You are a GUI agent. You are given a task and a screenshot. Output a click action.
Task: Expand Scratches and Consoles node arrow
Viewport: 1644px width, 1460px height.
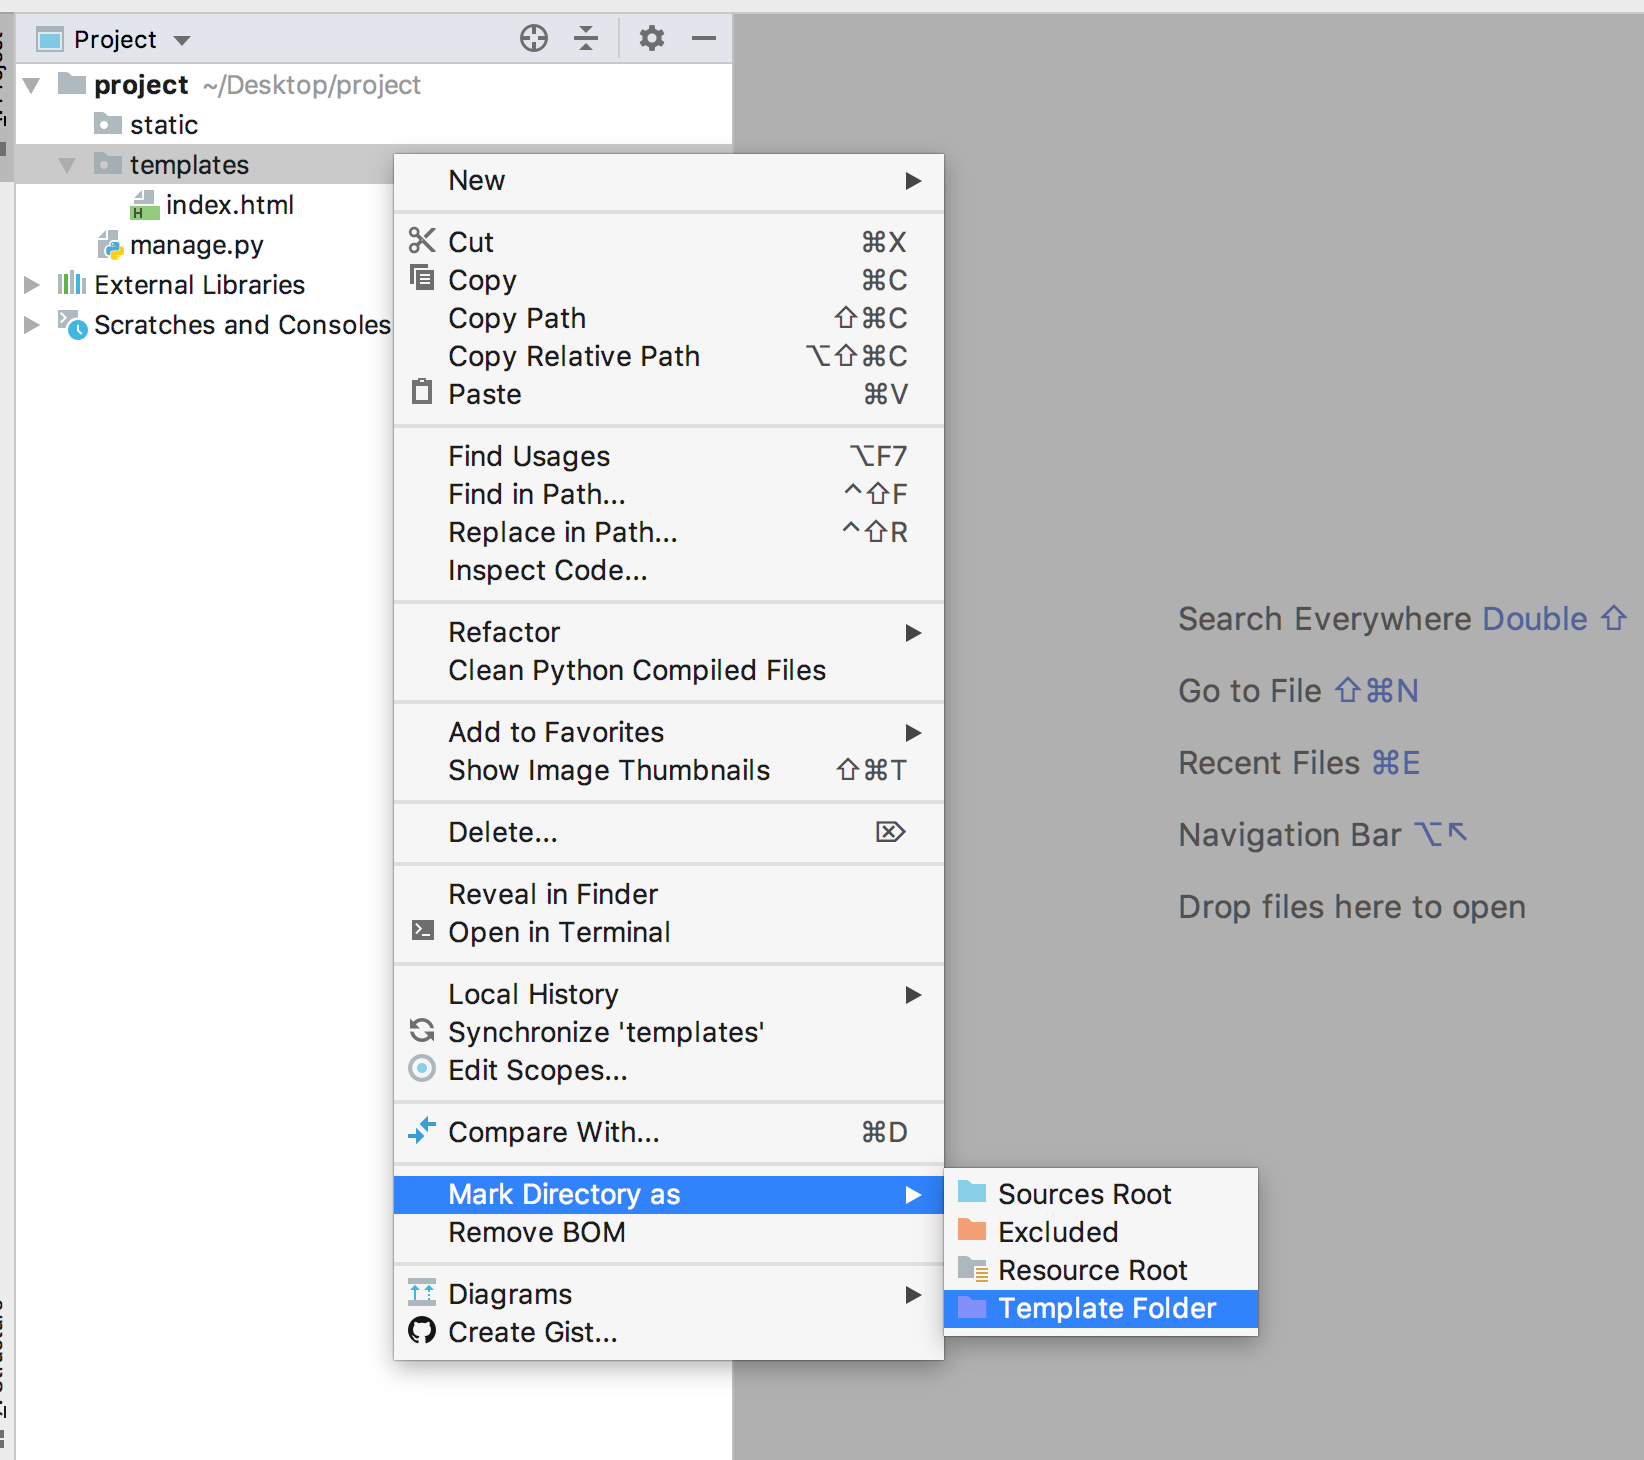[x=32, y=325]
